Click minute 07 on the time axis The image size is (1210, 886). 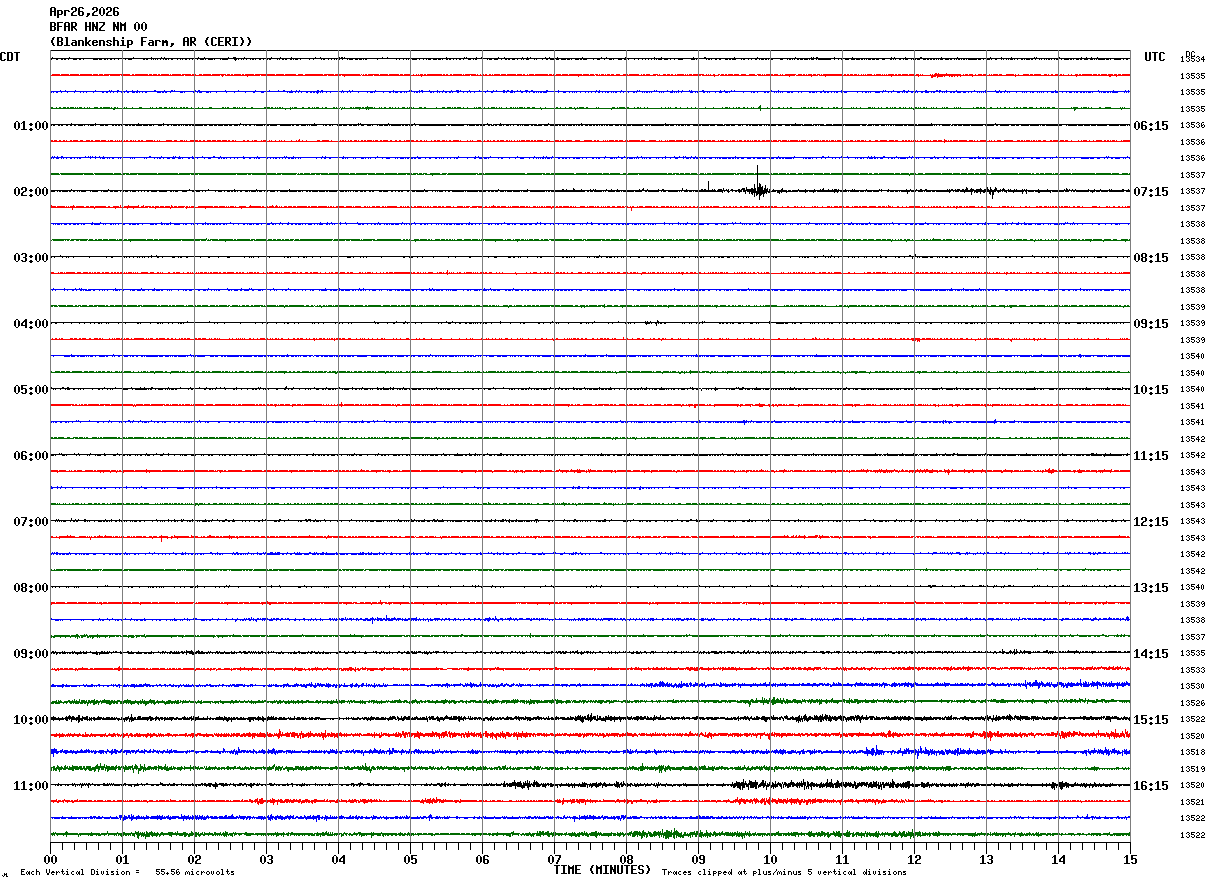[554, 859]
